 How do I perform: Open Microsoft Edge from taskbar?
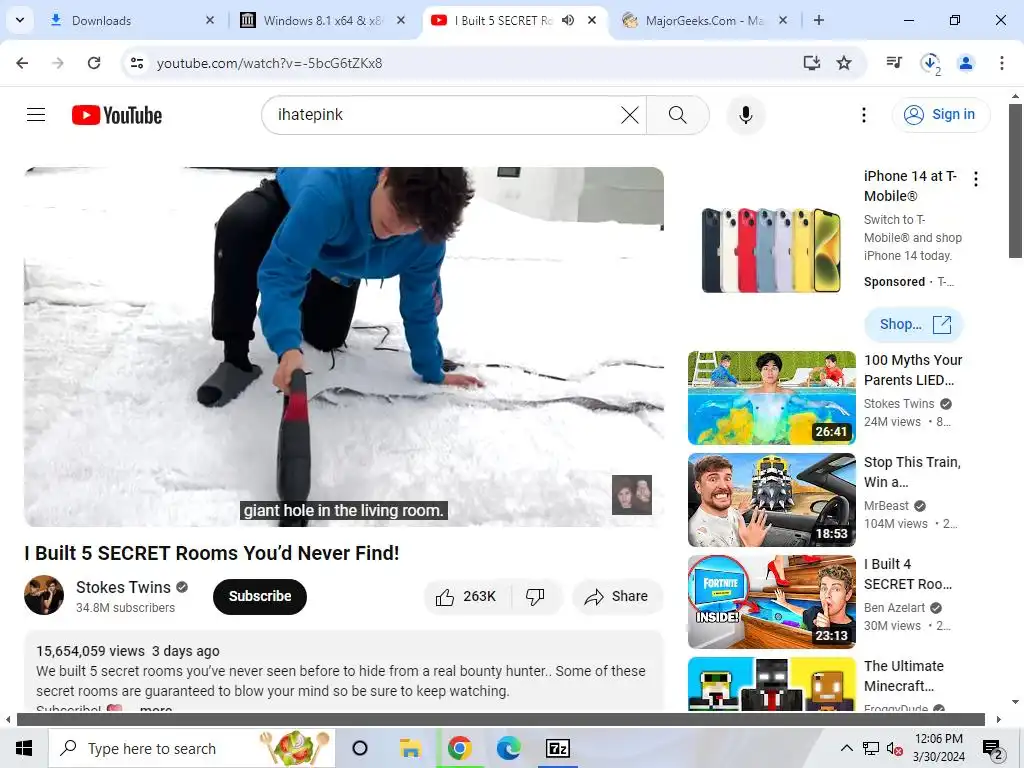pos(509,748)
